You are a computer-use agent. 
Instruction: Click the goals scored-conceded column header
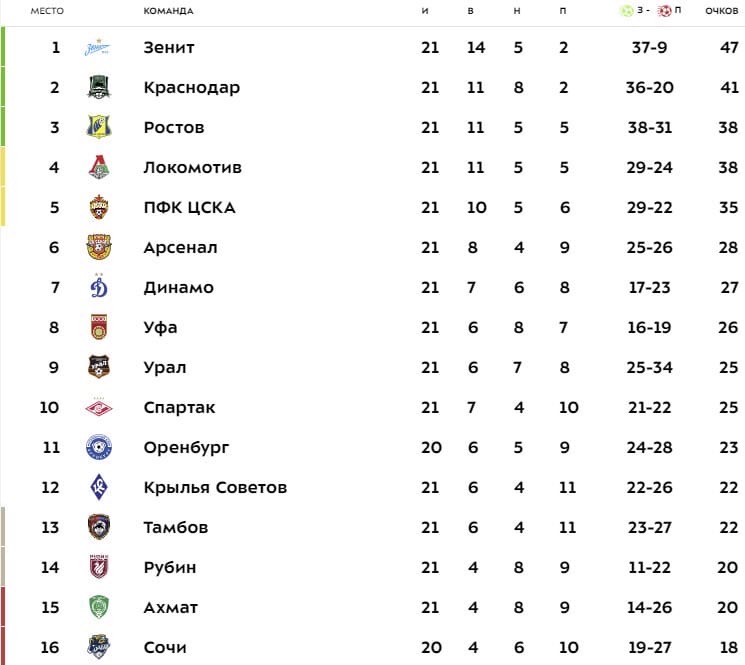coord(650,10)
